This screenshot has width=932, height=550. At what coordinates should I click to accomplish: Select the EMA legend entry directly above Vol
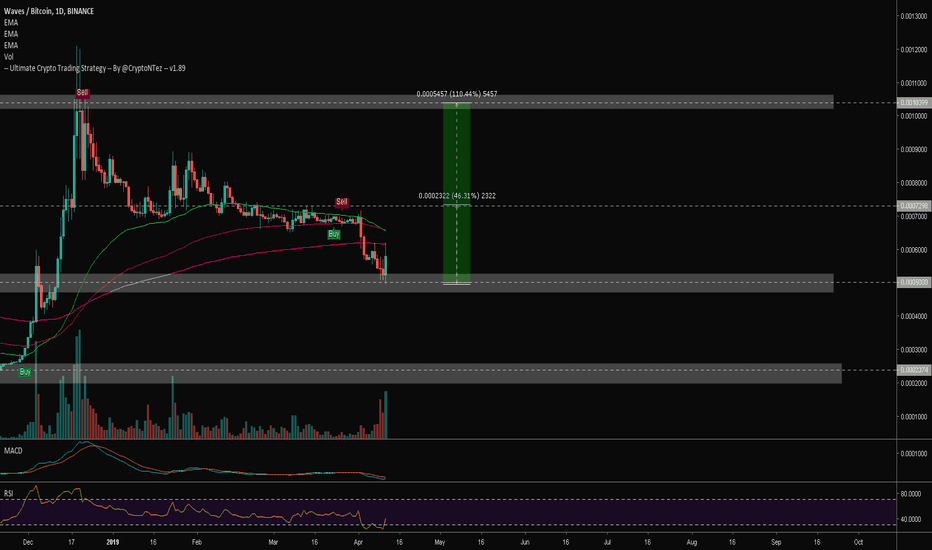(x=11, y=46)
